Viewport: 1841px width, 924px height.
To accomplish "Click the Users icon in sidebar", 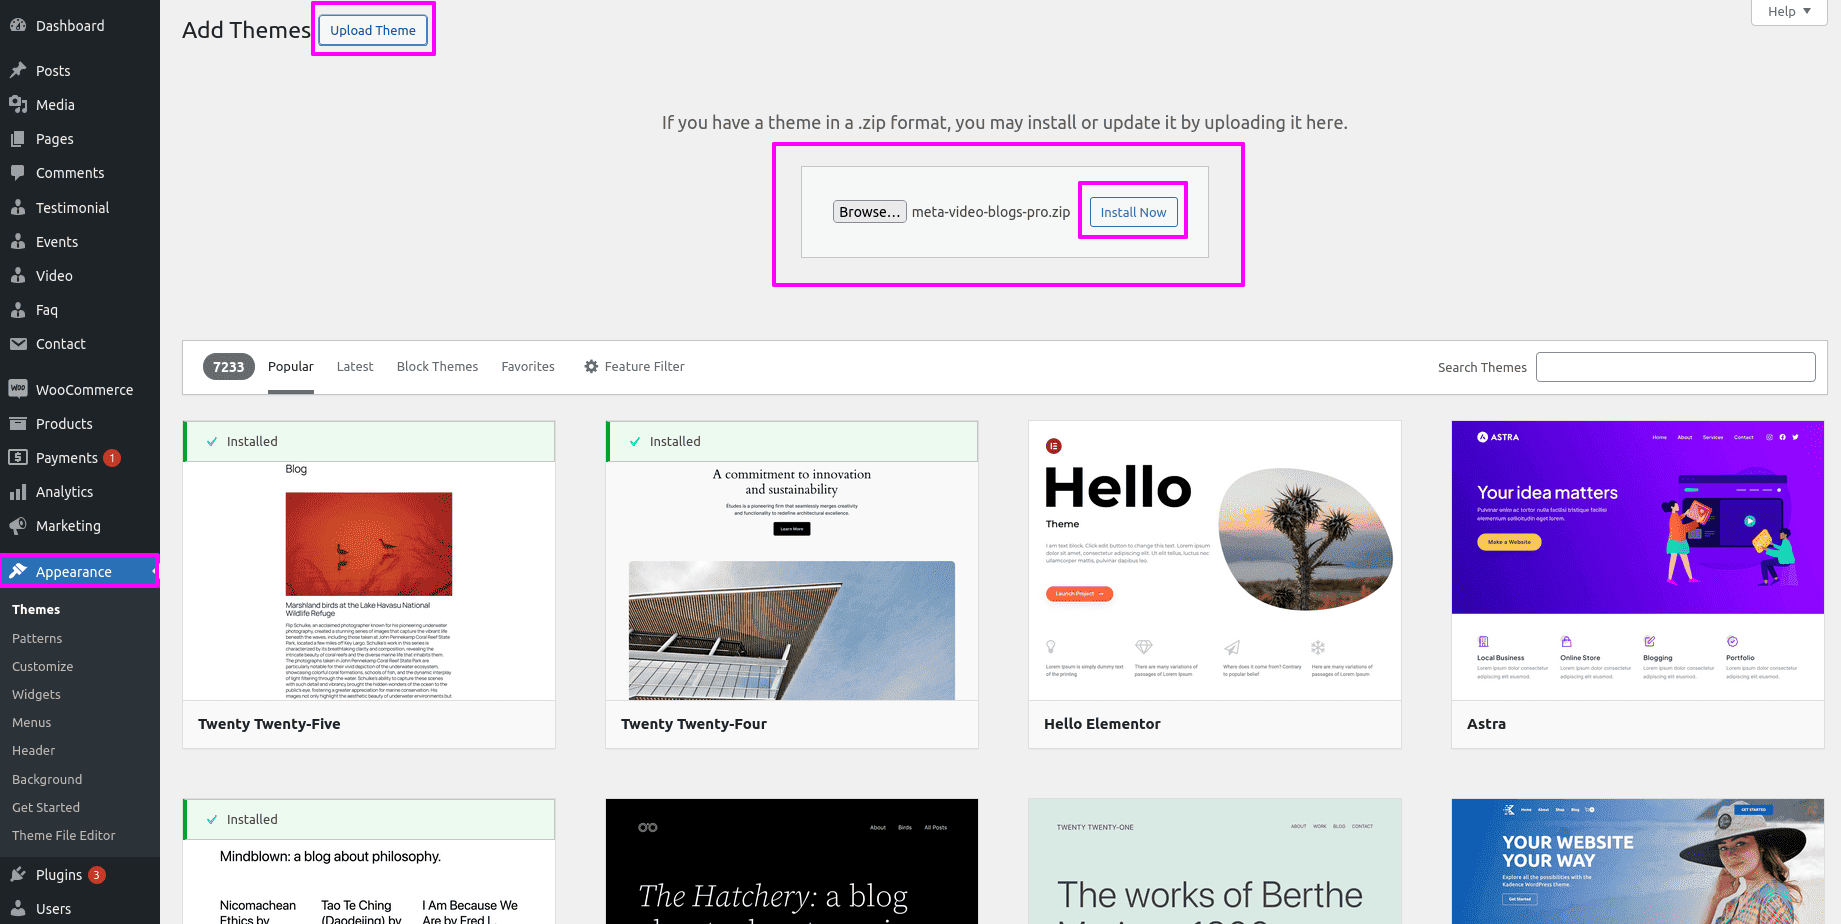I will (x=18, y=909).
